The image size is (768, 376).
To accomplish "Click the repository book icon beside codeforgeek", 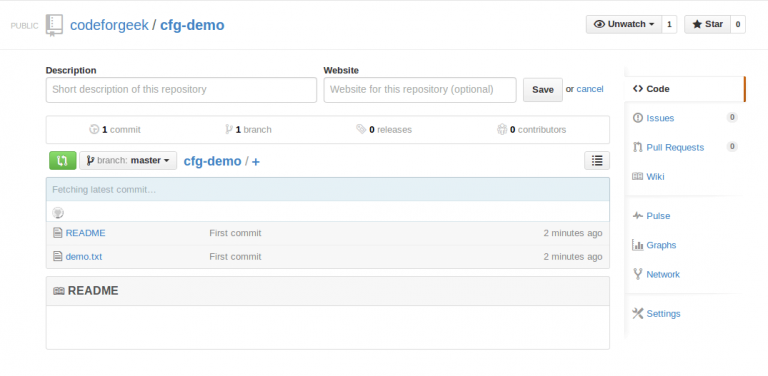I will [x=54, y=25].
